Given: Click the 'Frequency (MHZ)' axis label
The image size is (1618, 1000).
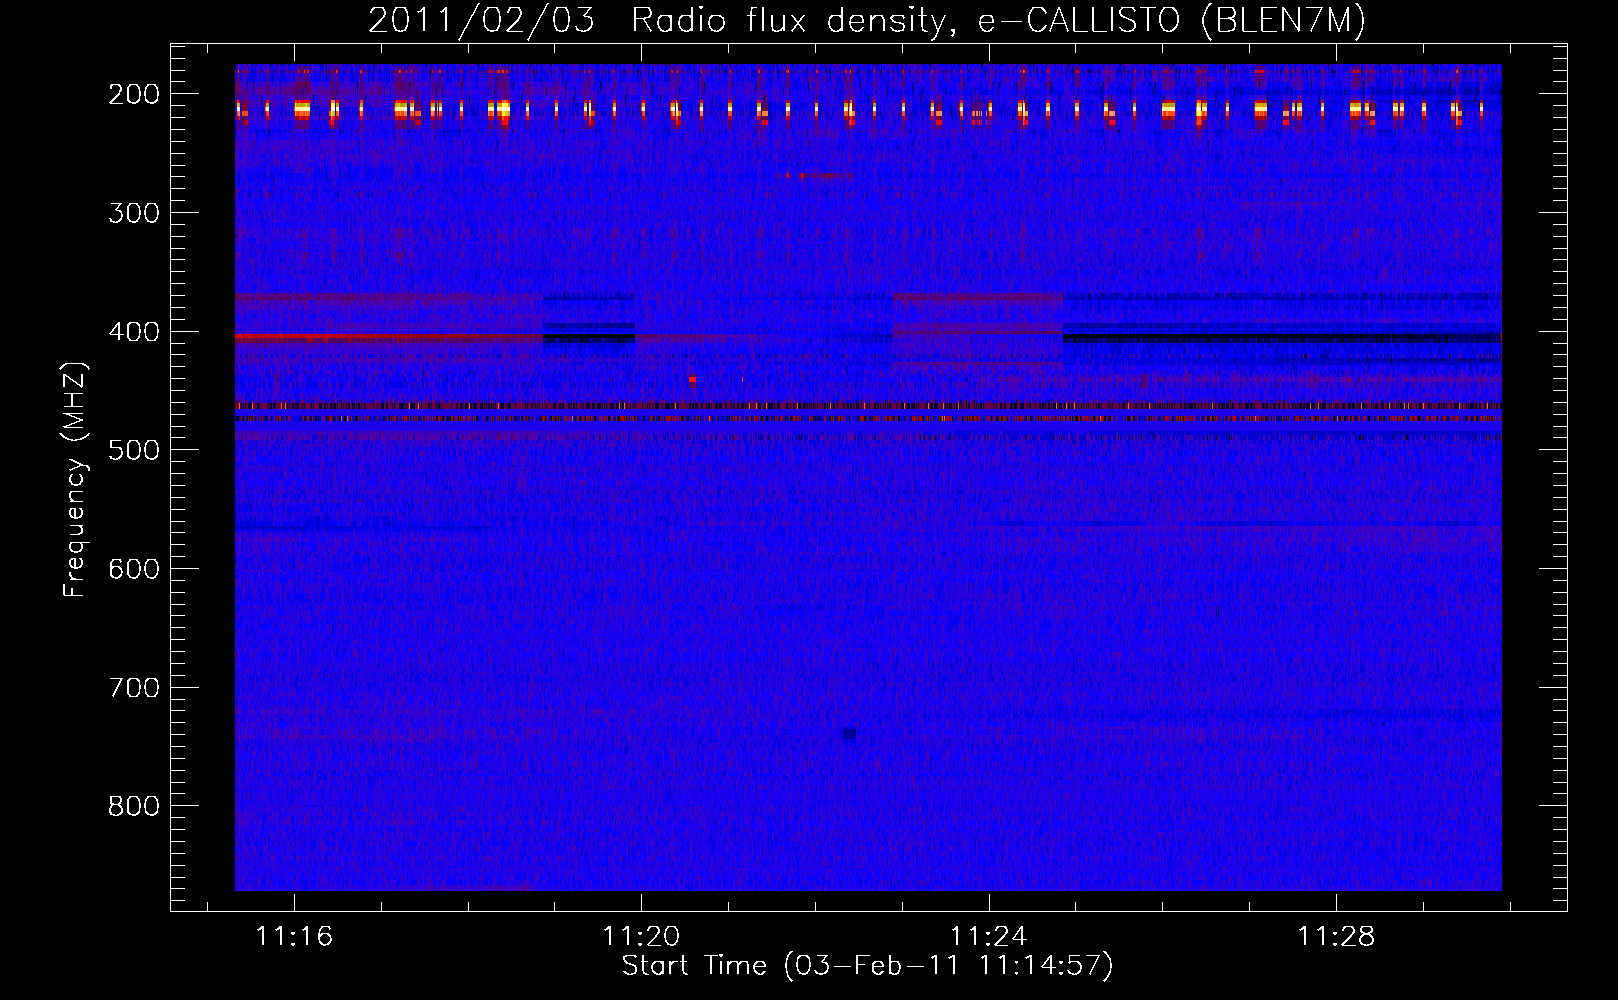Looking at the screenshot, I should tap(74, 479).
